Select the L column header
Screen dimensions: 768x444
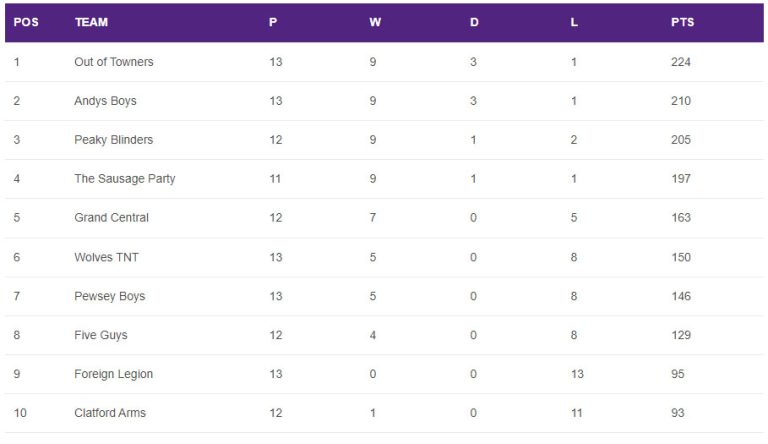click(574, 22)
